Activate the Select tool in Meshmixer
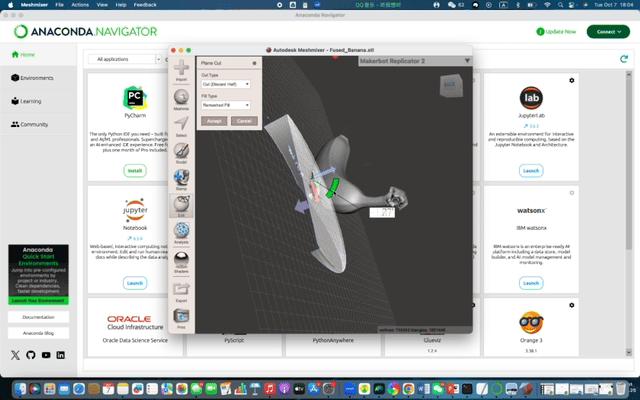Screen dimensions: 640x400 pyautogui.click(x=181, y=126)
